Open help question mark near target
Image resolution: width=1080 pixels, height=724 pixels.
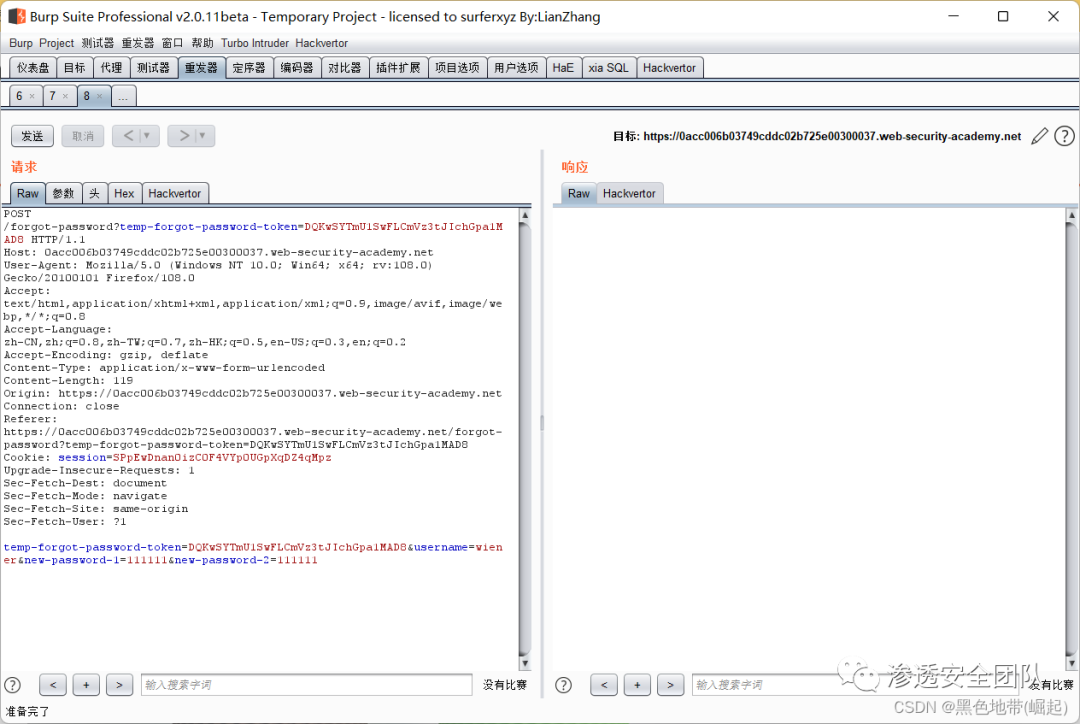[x=1064, y=136]
